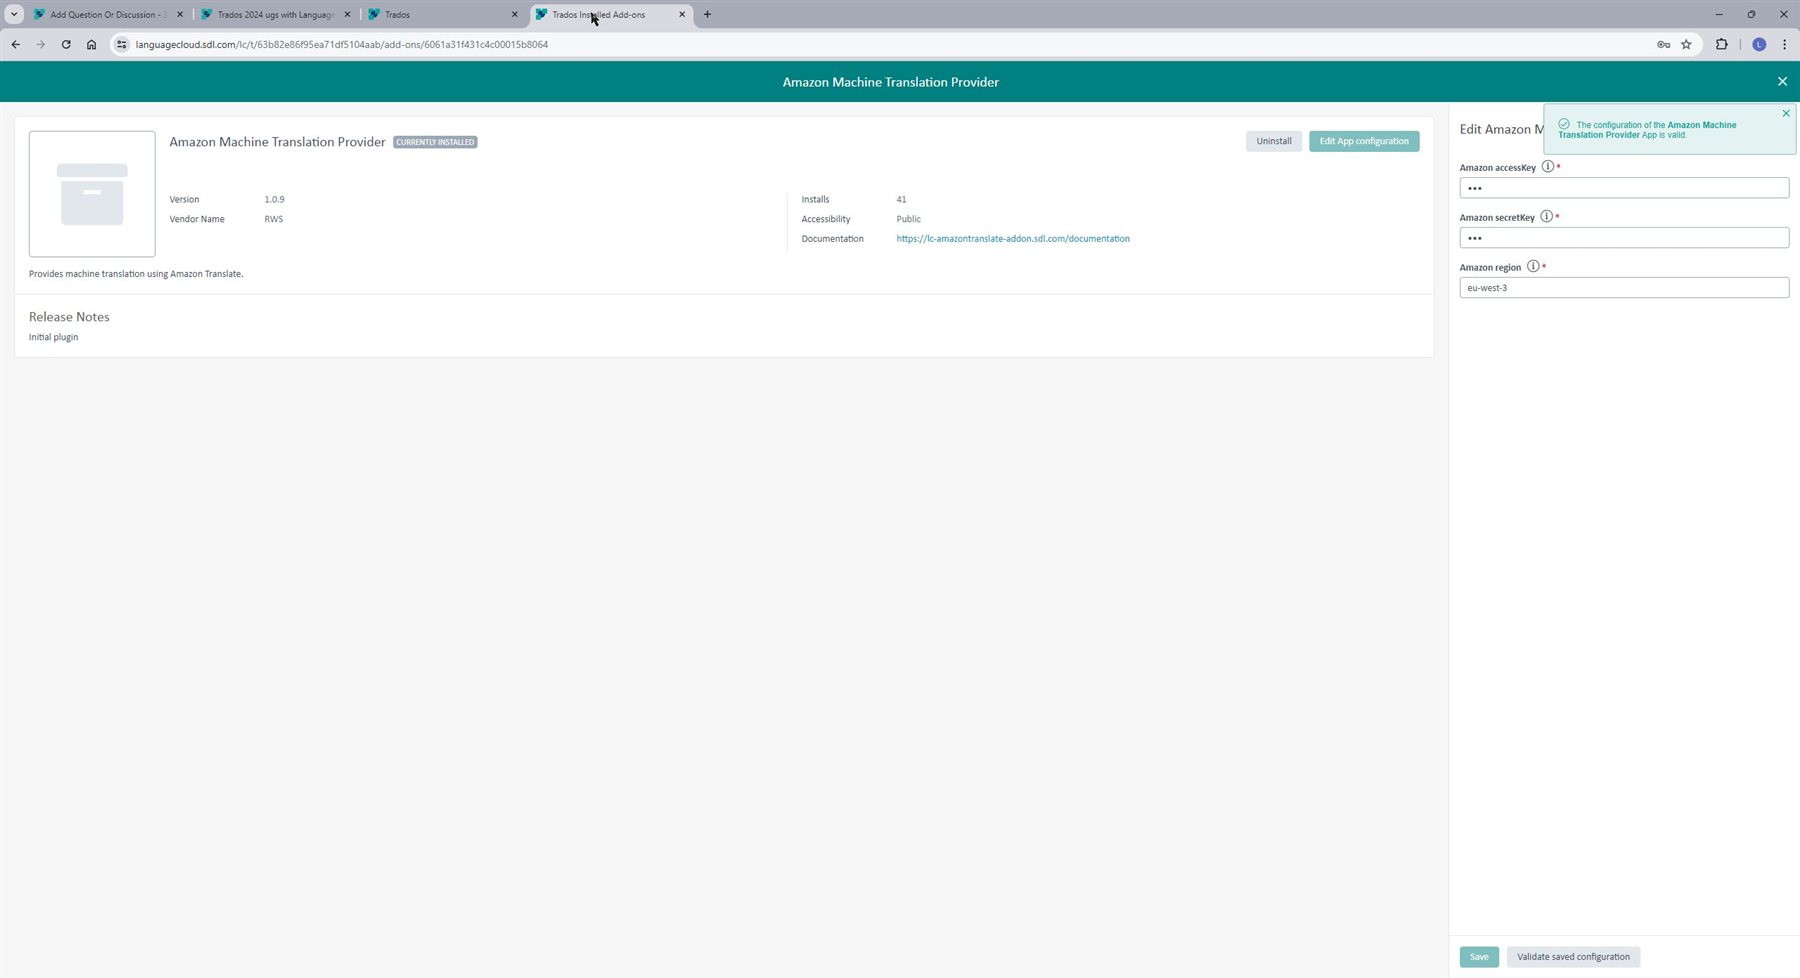Expand the tab search dropdown arrow
Viewport: 1800px width, 978px height.
pos(14,15)
